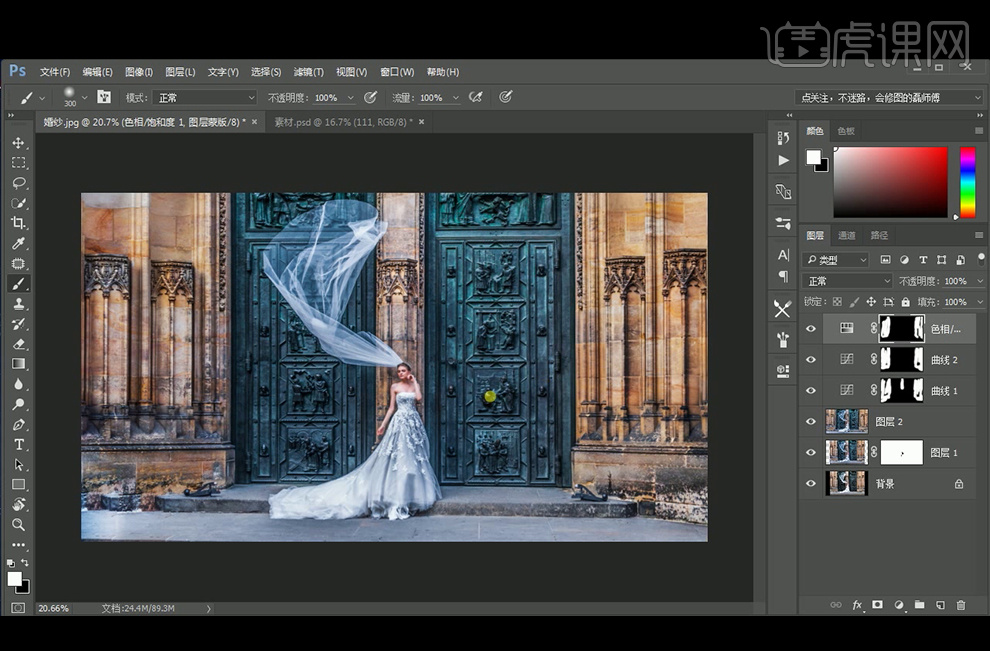This screenshot has height=651, width=990.
Task: Select the Clone Stamp tool
Action: click(18, 304)
